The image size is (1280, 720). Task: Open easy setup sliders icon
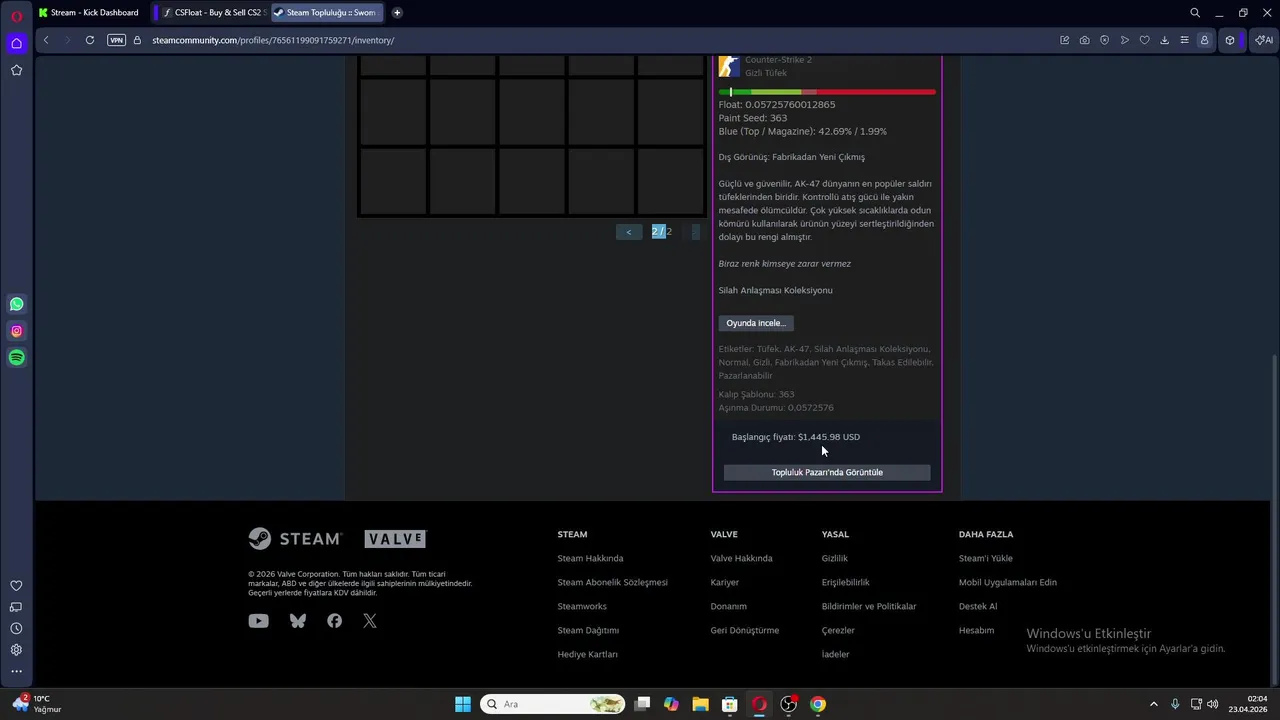[1184, 40]
